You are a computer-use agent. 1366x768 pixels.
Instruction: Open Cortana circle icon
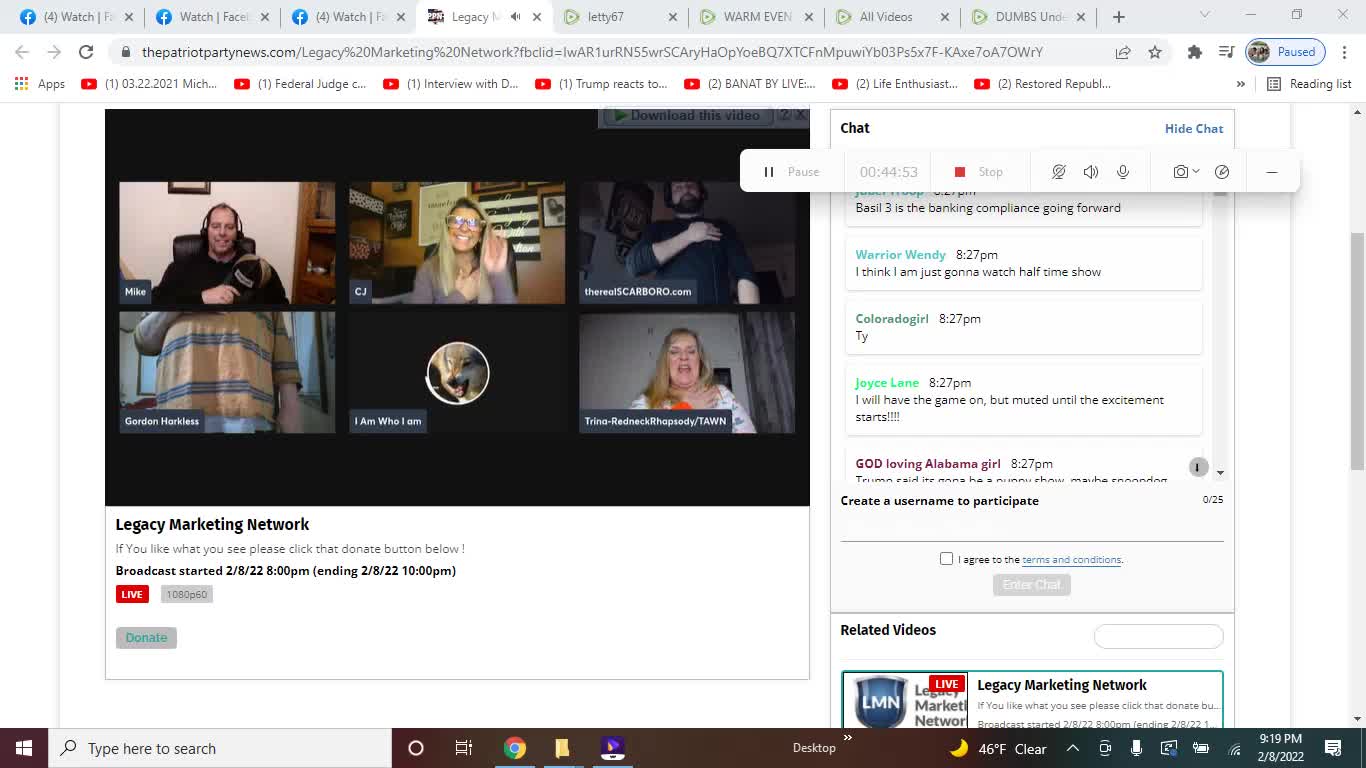click(416, 748)
